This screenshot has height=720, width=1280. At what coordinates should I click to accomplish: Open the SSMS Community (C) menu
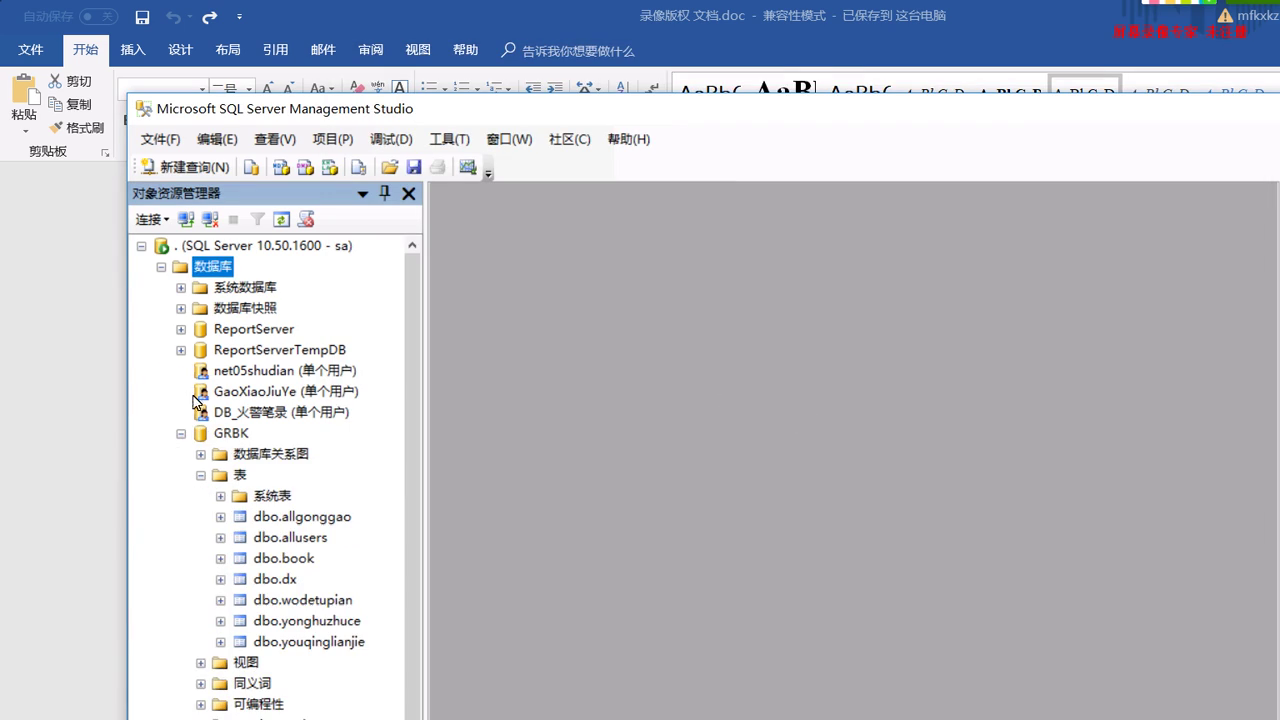coord(570,139)
